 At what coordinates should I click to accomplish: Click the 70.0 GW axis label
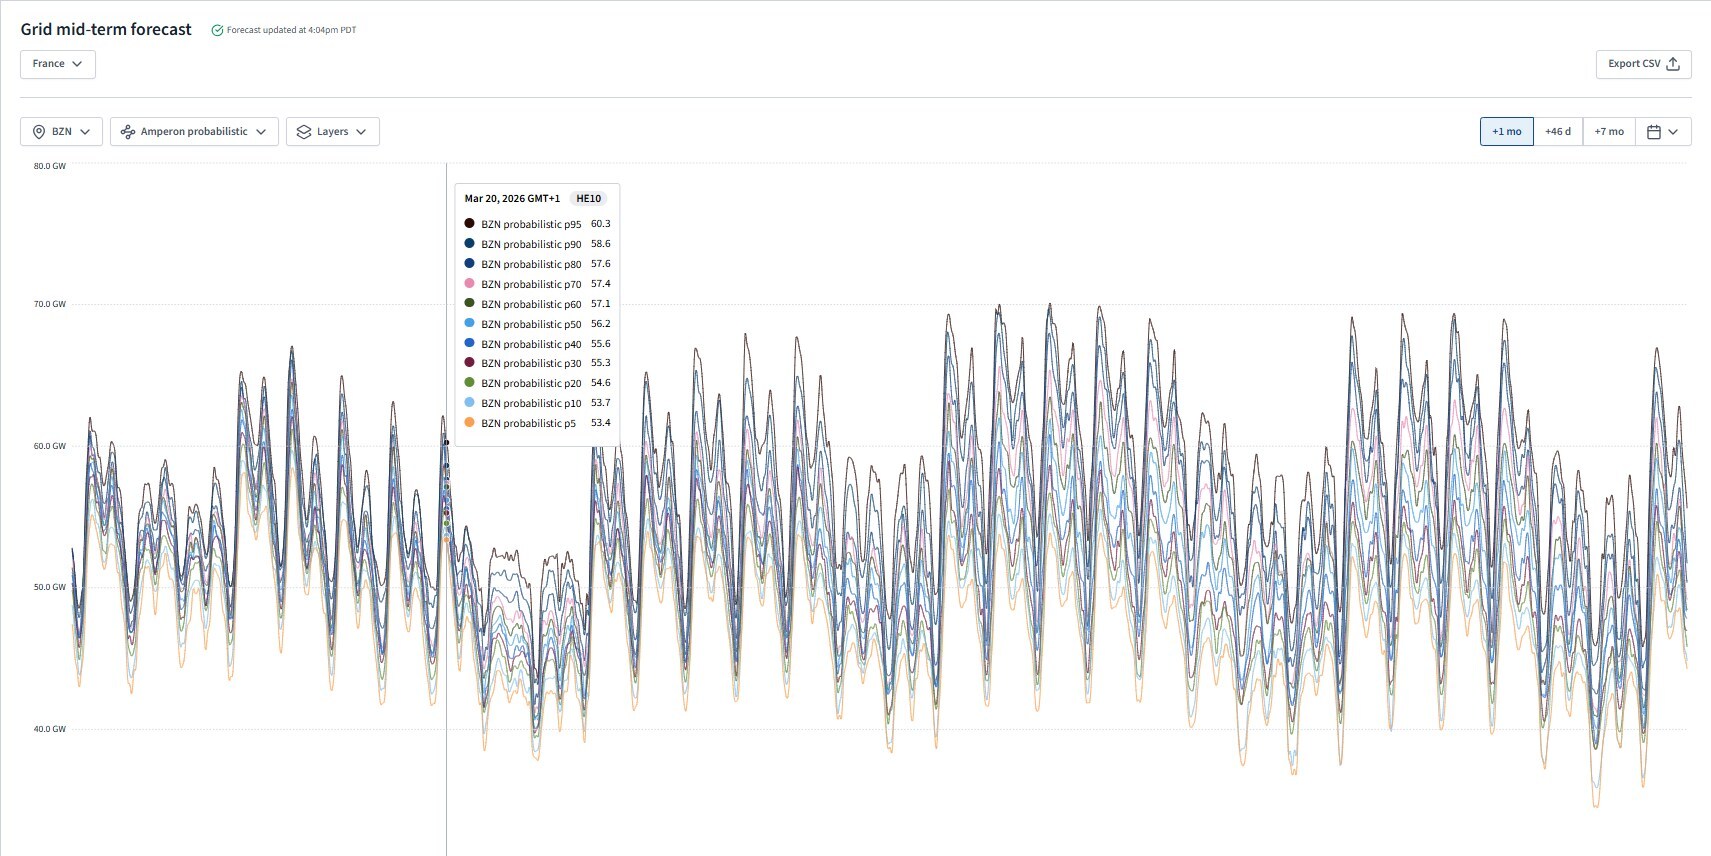tap(50, 304)
